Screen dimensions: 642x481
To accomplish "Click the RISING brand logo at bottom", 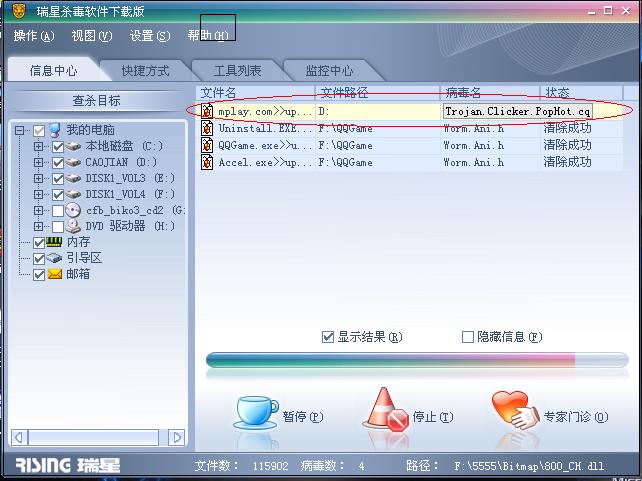I will [68, 465].
